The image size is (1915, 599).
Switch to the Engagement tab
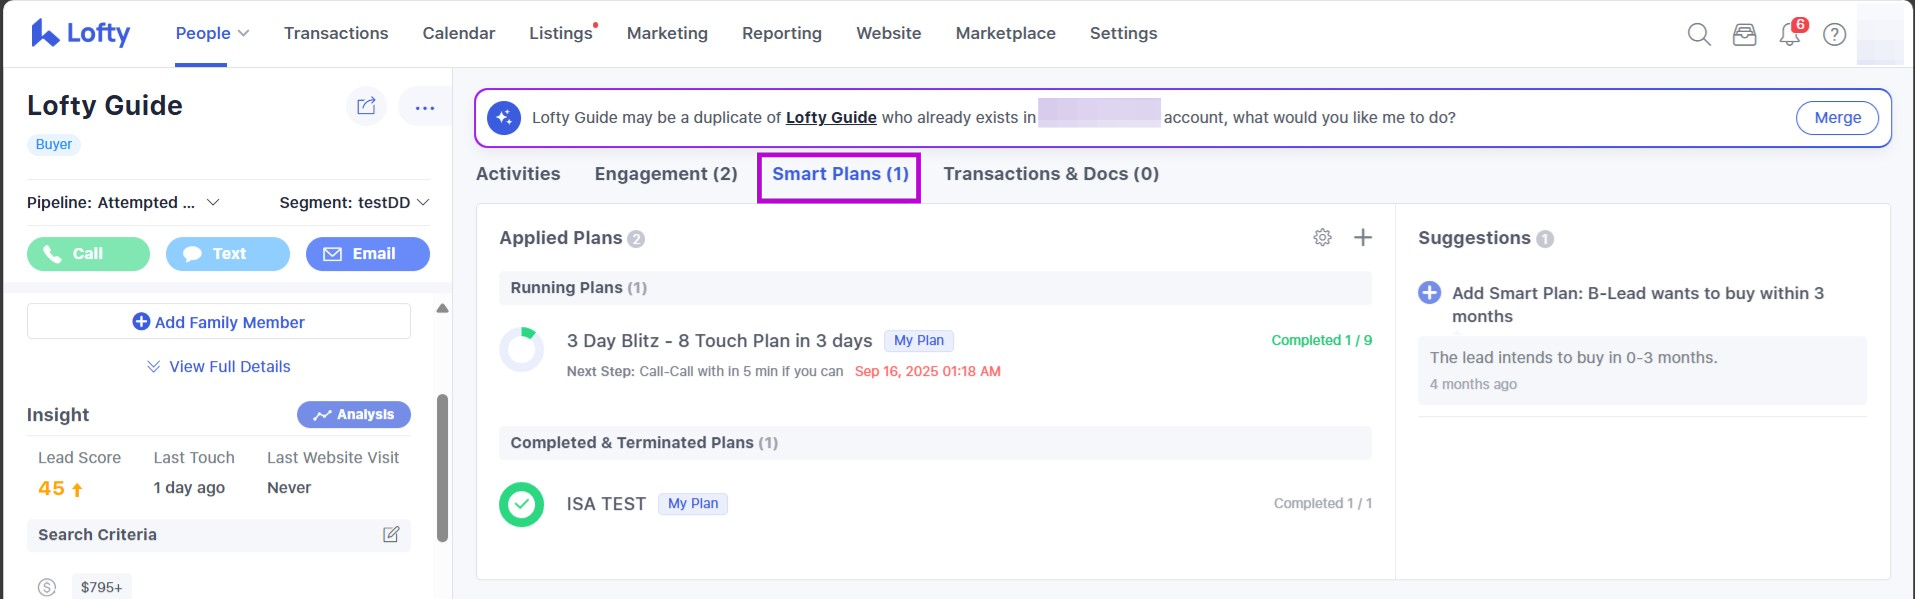tap(666, 174)
